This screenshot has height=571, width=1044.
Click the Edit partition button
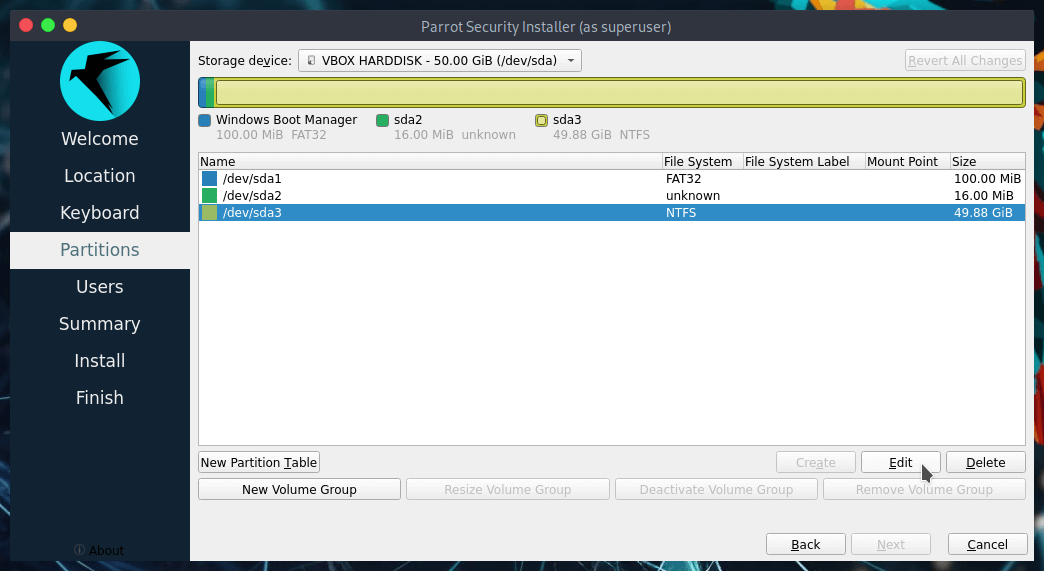point(900,462)
